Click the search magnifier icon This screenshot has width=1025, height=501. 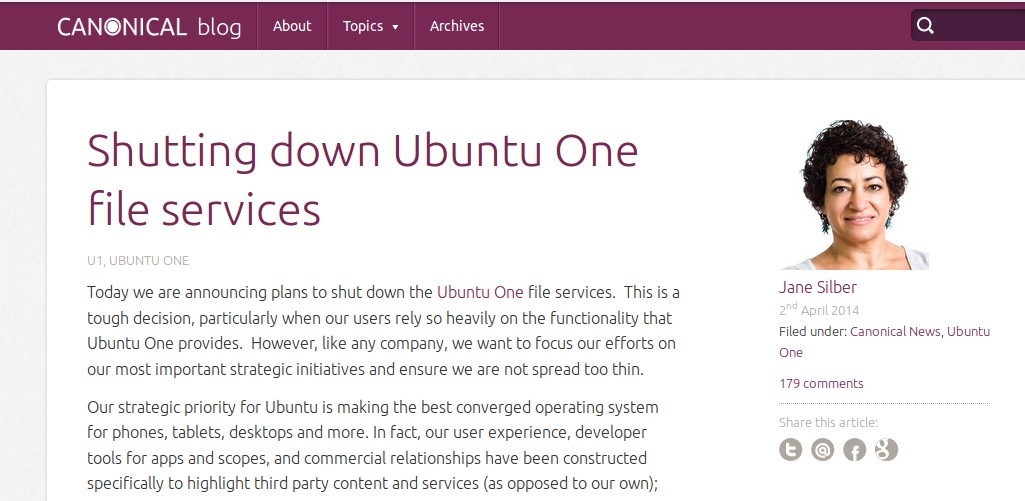point(925,26)
